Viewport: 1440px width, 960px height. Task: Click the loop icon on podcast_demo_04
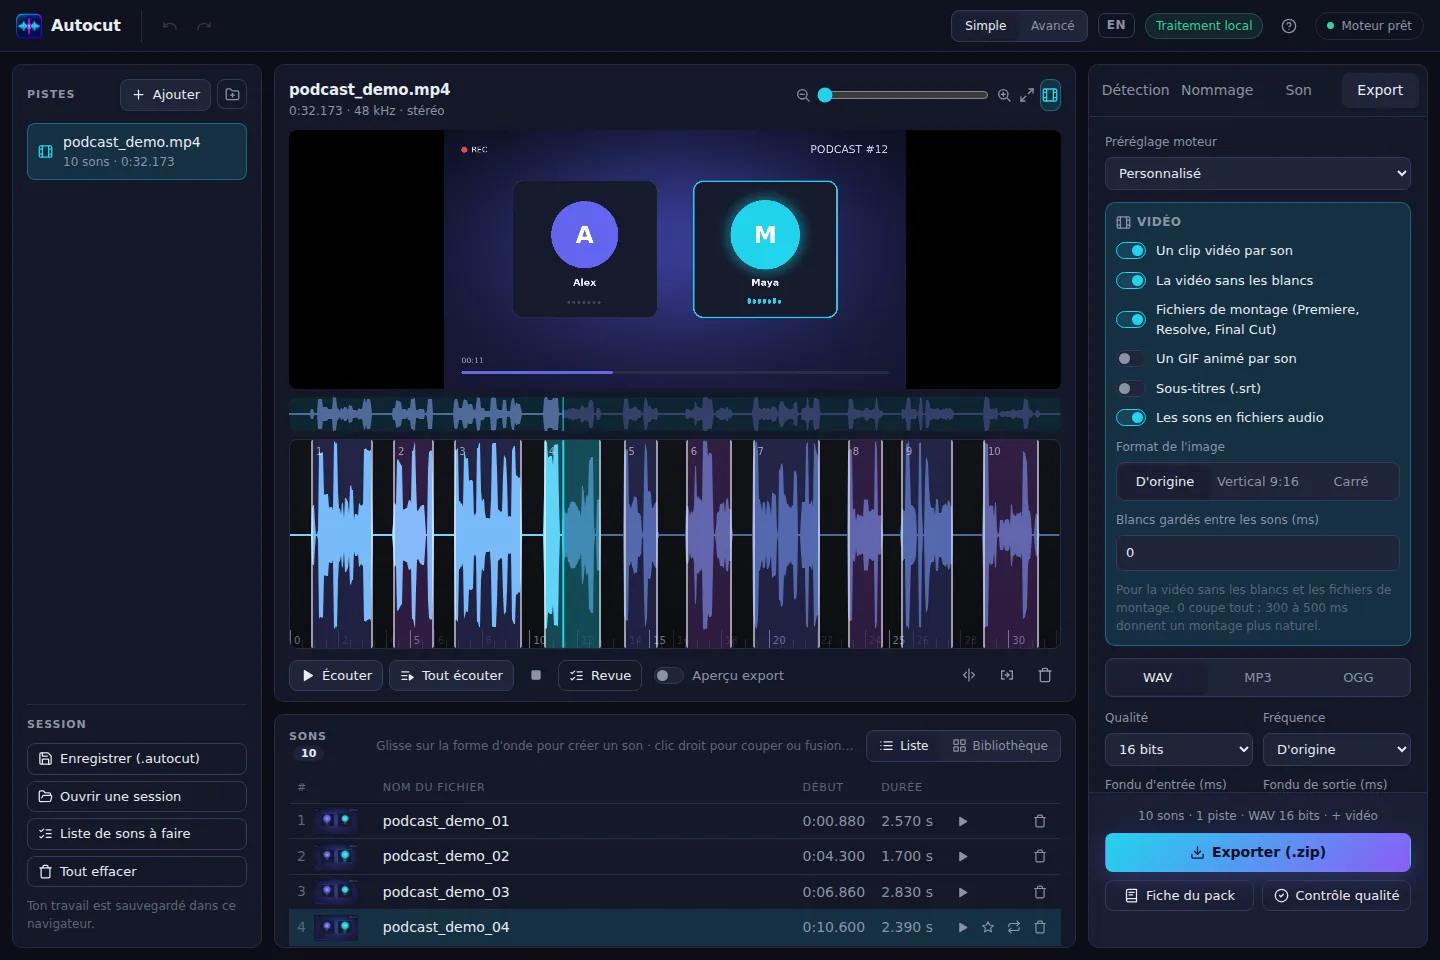pyautogui.click(x=1014, y=927)
